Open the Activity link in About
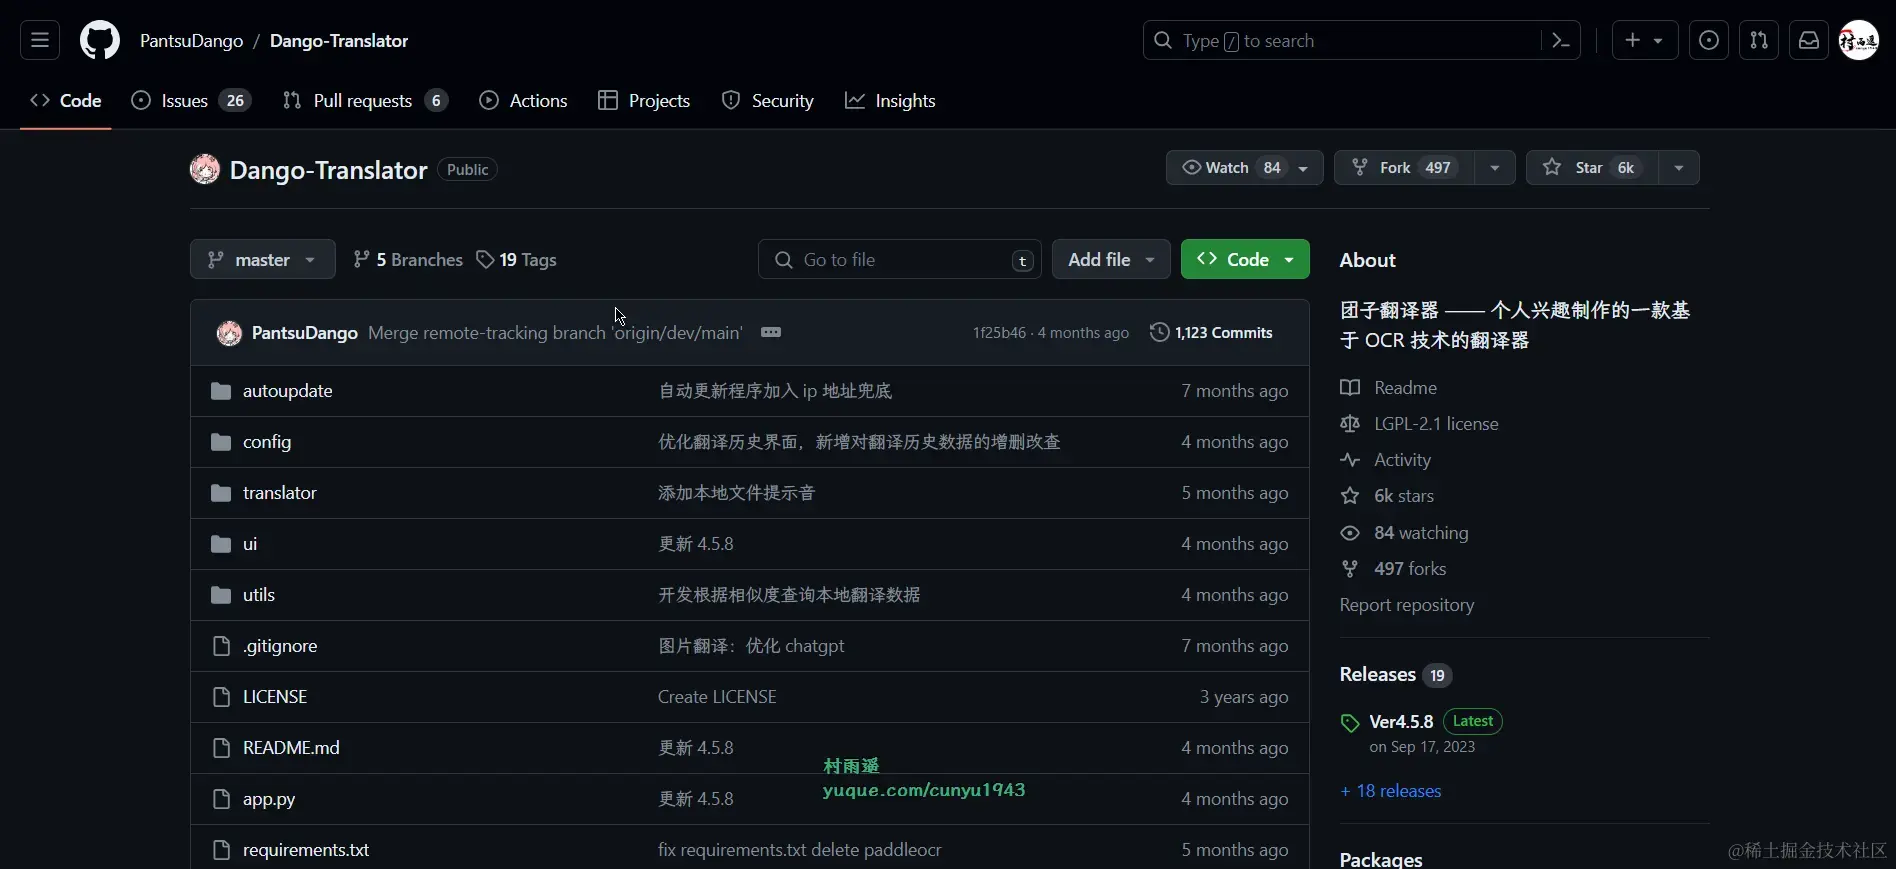Screen dimensions: 1896x869 [1386, 460]
